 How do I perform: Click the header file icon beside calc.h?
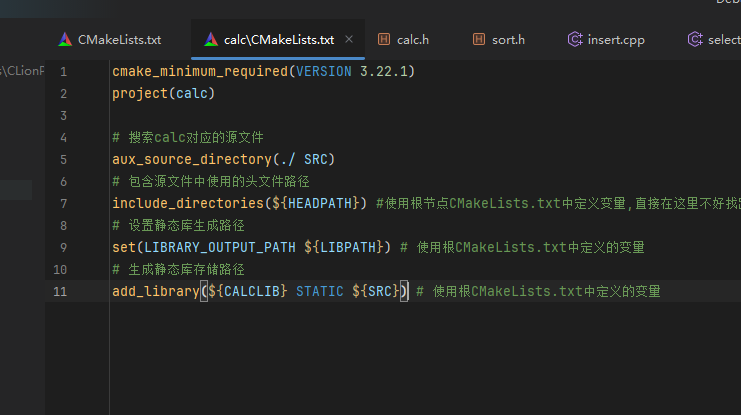pyautogui.click(x=384, y=40)
